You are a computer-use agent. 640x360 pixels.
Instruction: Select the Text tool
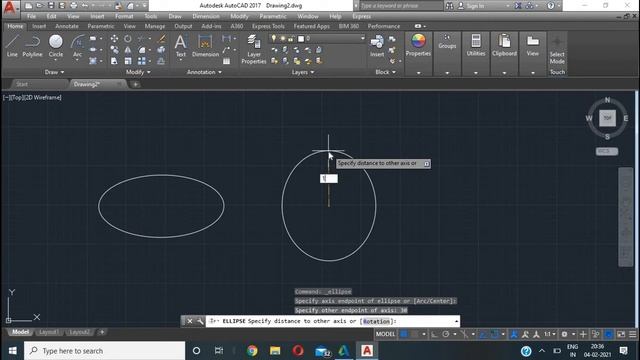tap(180, 46)
